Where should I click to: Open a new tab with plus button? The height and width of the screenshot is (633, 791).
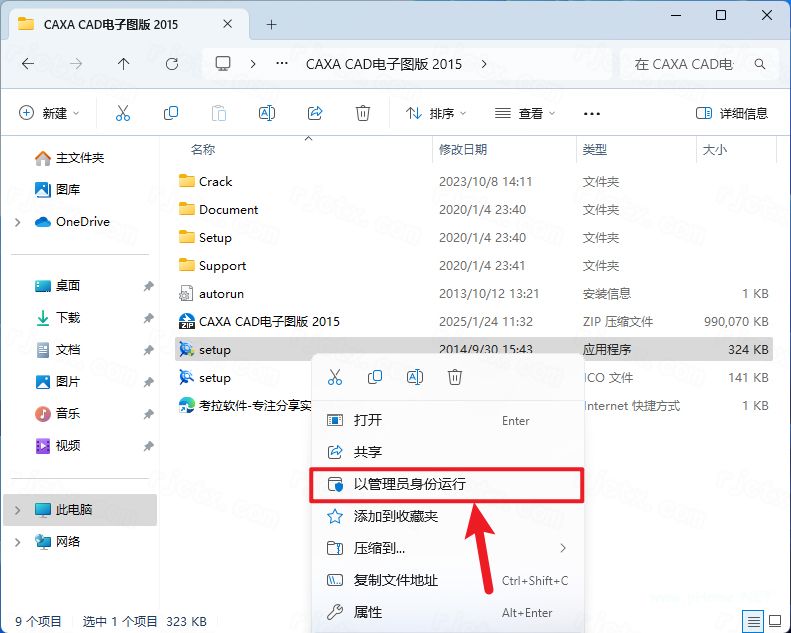[271, 24]
